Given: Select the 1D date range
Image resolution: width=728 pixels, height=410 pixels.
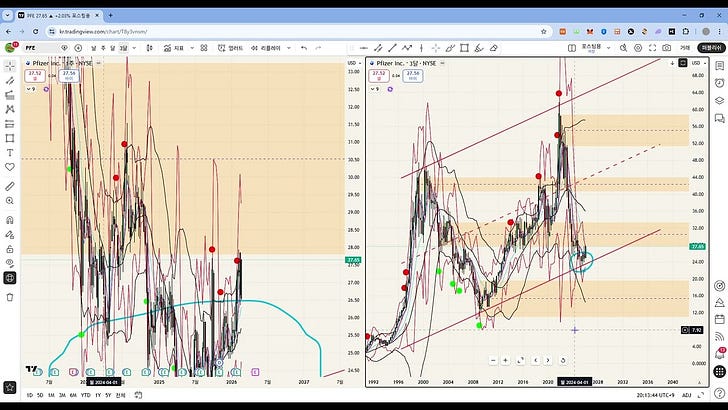Looking at the screenshot, I should pyautogui.click(x=29, y=395).
